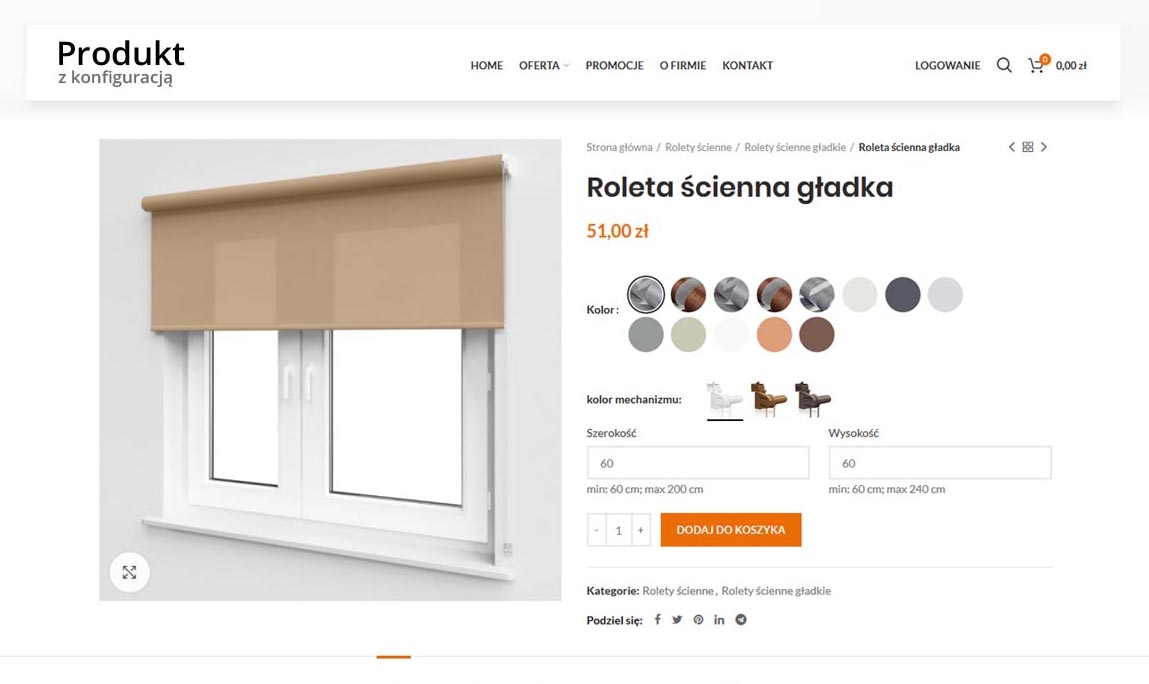Open the search magnifier icon
This screenshot has height=684, width=1149.
coord(1004,65)
